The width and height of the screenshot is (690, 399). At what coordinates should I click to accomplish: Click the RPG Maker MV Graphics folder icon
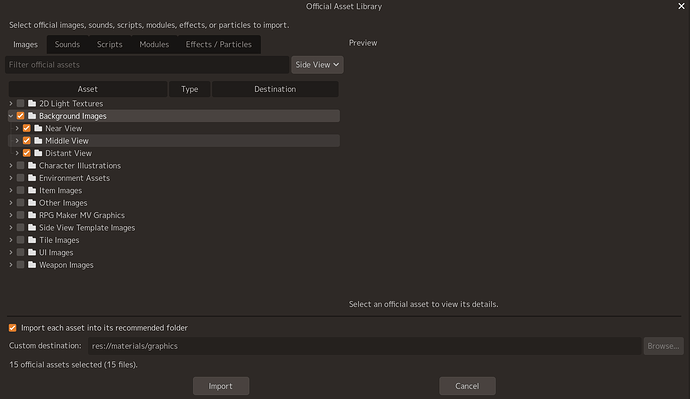point(32,215)
